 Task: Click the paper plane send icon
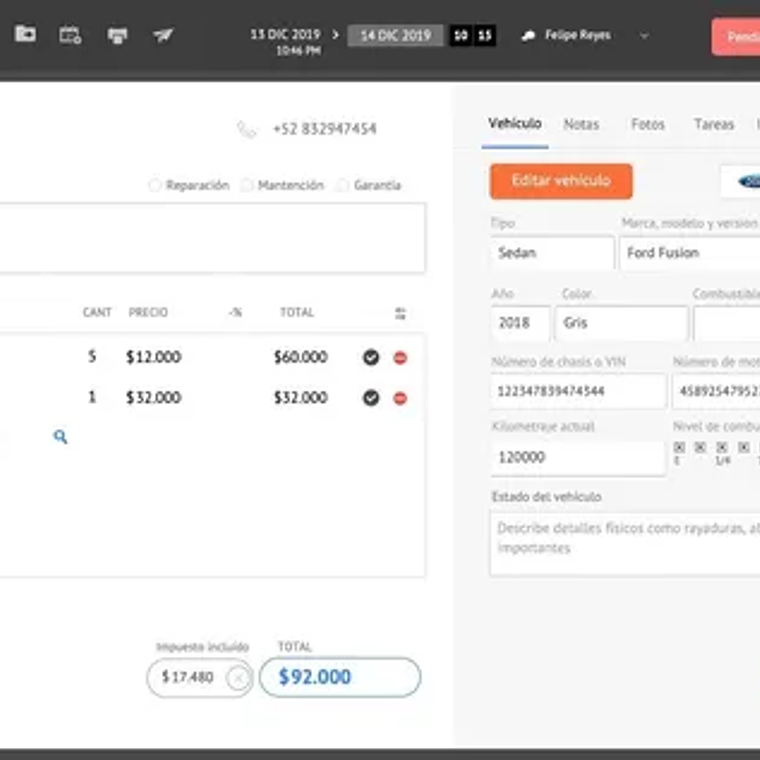(163, 35)
